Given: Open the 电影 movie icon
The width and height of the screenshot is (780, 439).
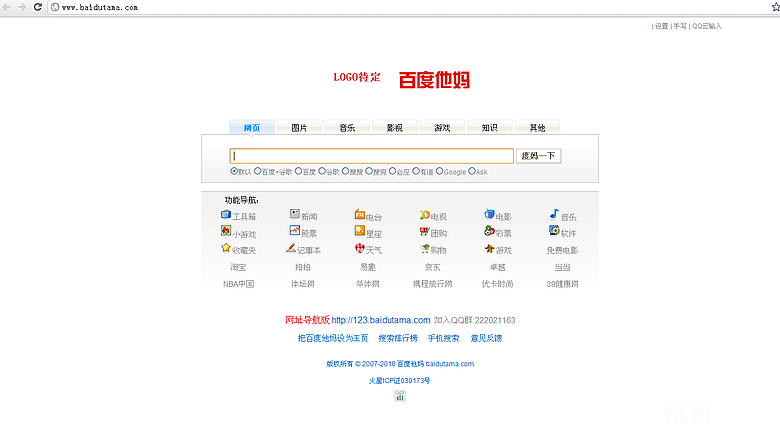Looking at the screenshot, I should coord(489,214).
